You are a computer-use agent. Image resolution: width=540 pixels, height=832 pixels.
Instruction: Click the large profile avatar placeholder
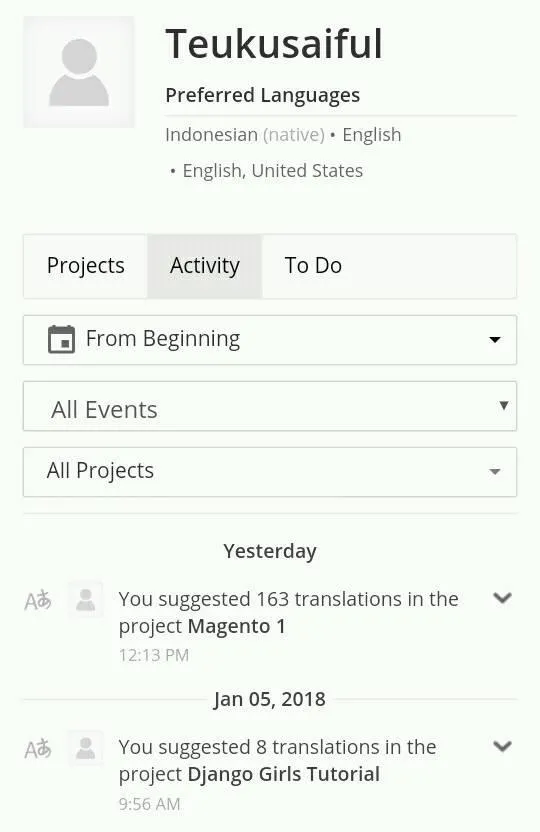pyautogui.click(x=79, y=72)
